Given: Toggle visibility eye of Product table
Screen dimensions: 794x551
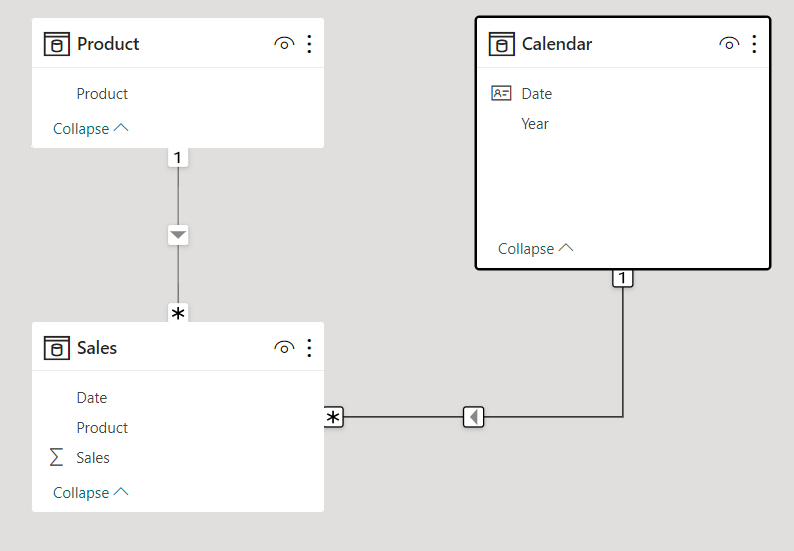Looking at the screenshot, I should click(x=284, y=44).
